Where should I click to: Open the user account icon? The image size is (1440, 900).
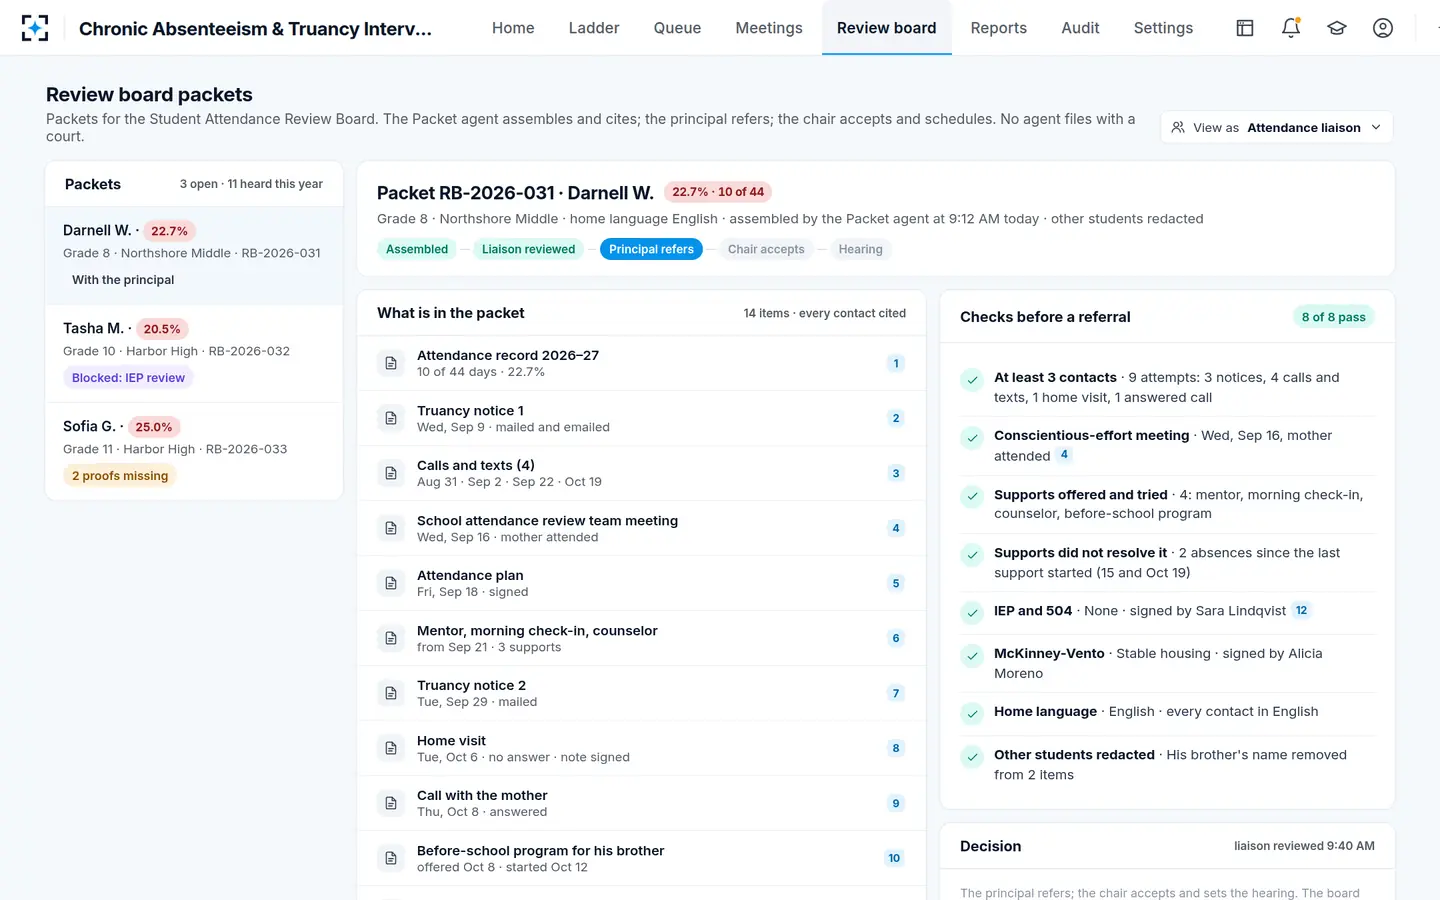point(1383,28)
